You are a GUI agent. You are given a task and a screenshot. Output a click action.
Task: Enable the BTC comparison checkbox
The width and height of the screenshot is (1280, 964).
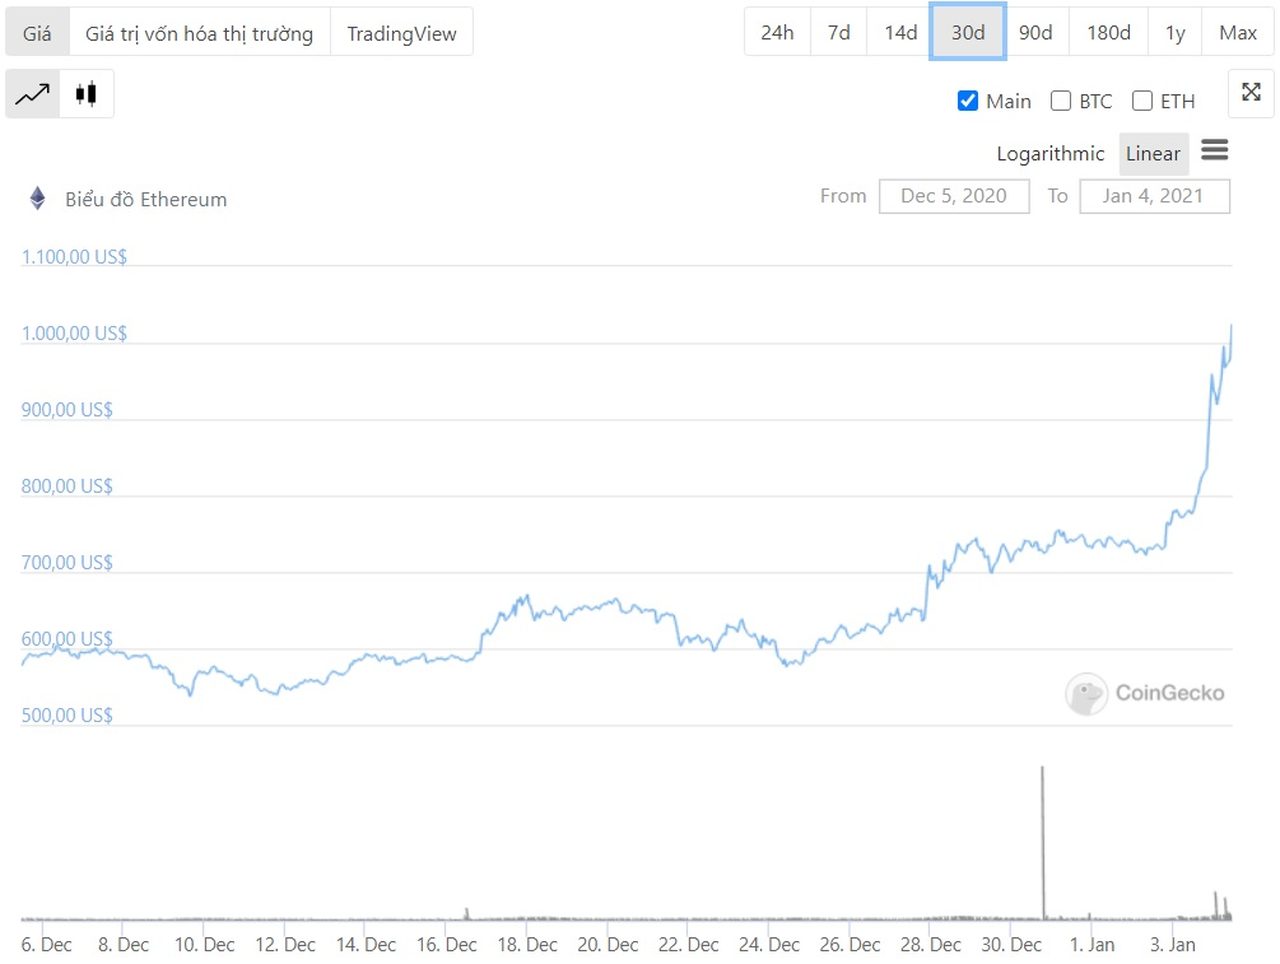coord(1061,101)
